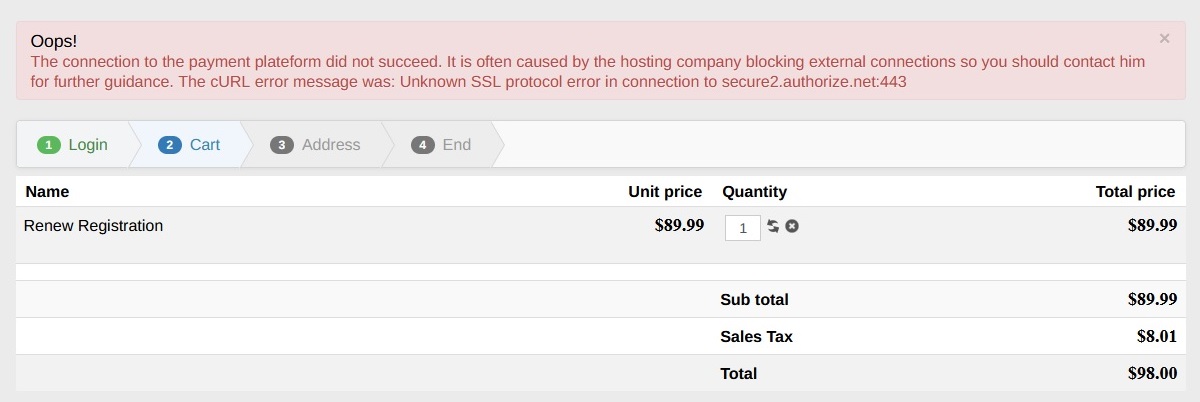Image resolution: width=1200 pixels, height=402 pixels.
Task: Click the Total price column header
Action: pyautogui.click(x=1135, y=192)
